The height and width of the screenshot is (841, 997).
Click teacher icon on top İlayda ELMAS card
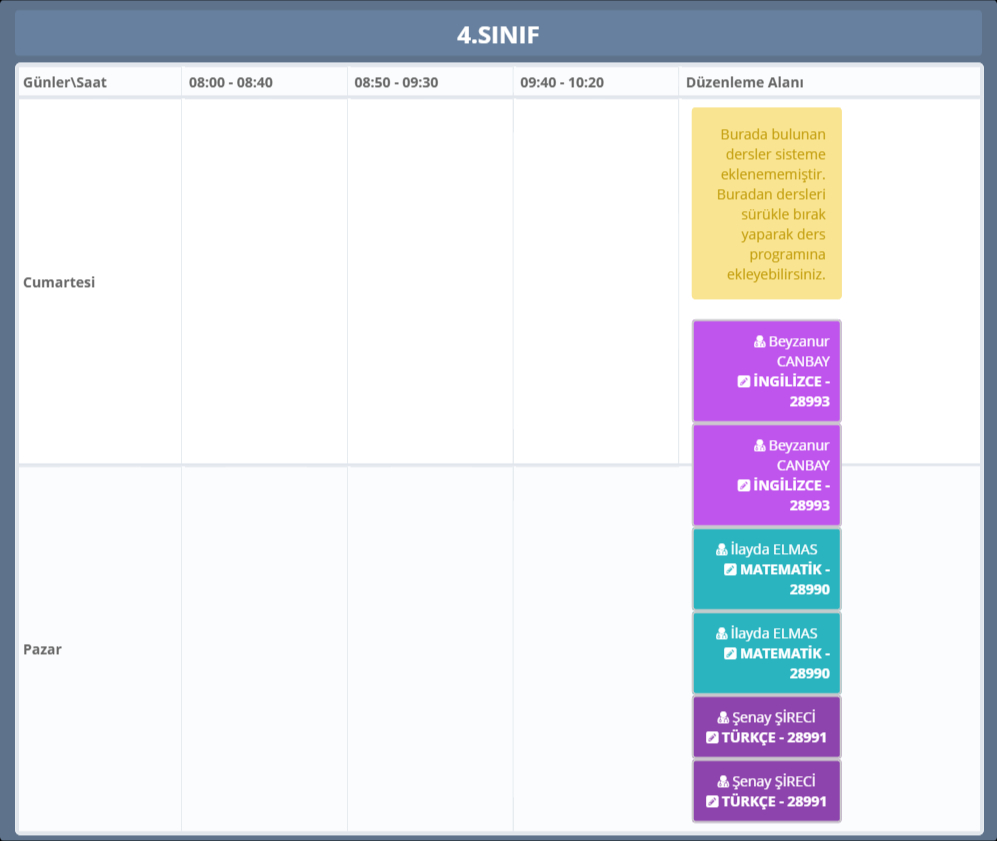[722, 549]
